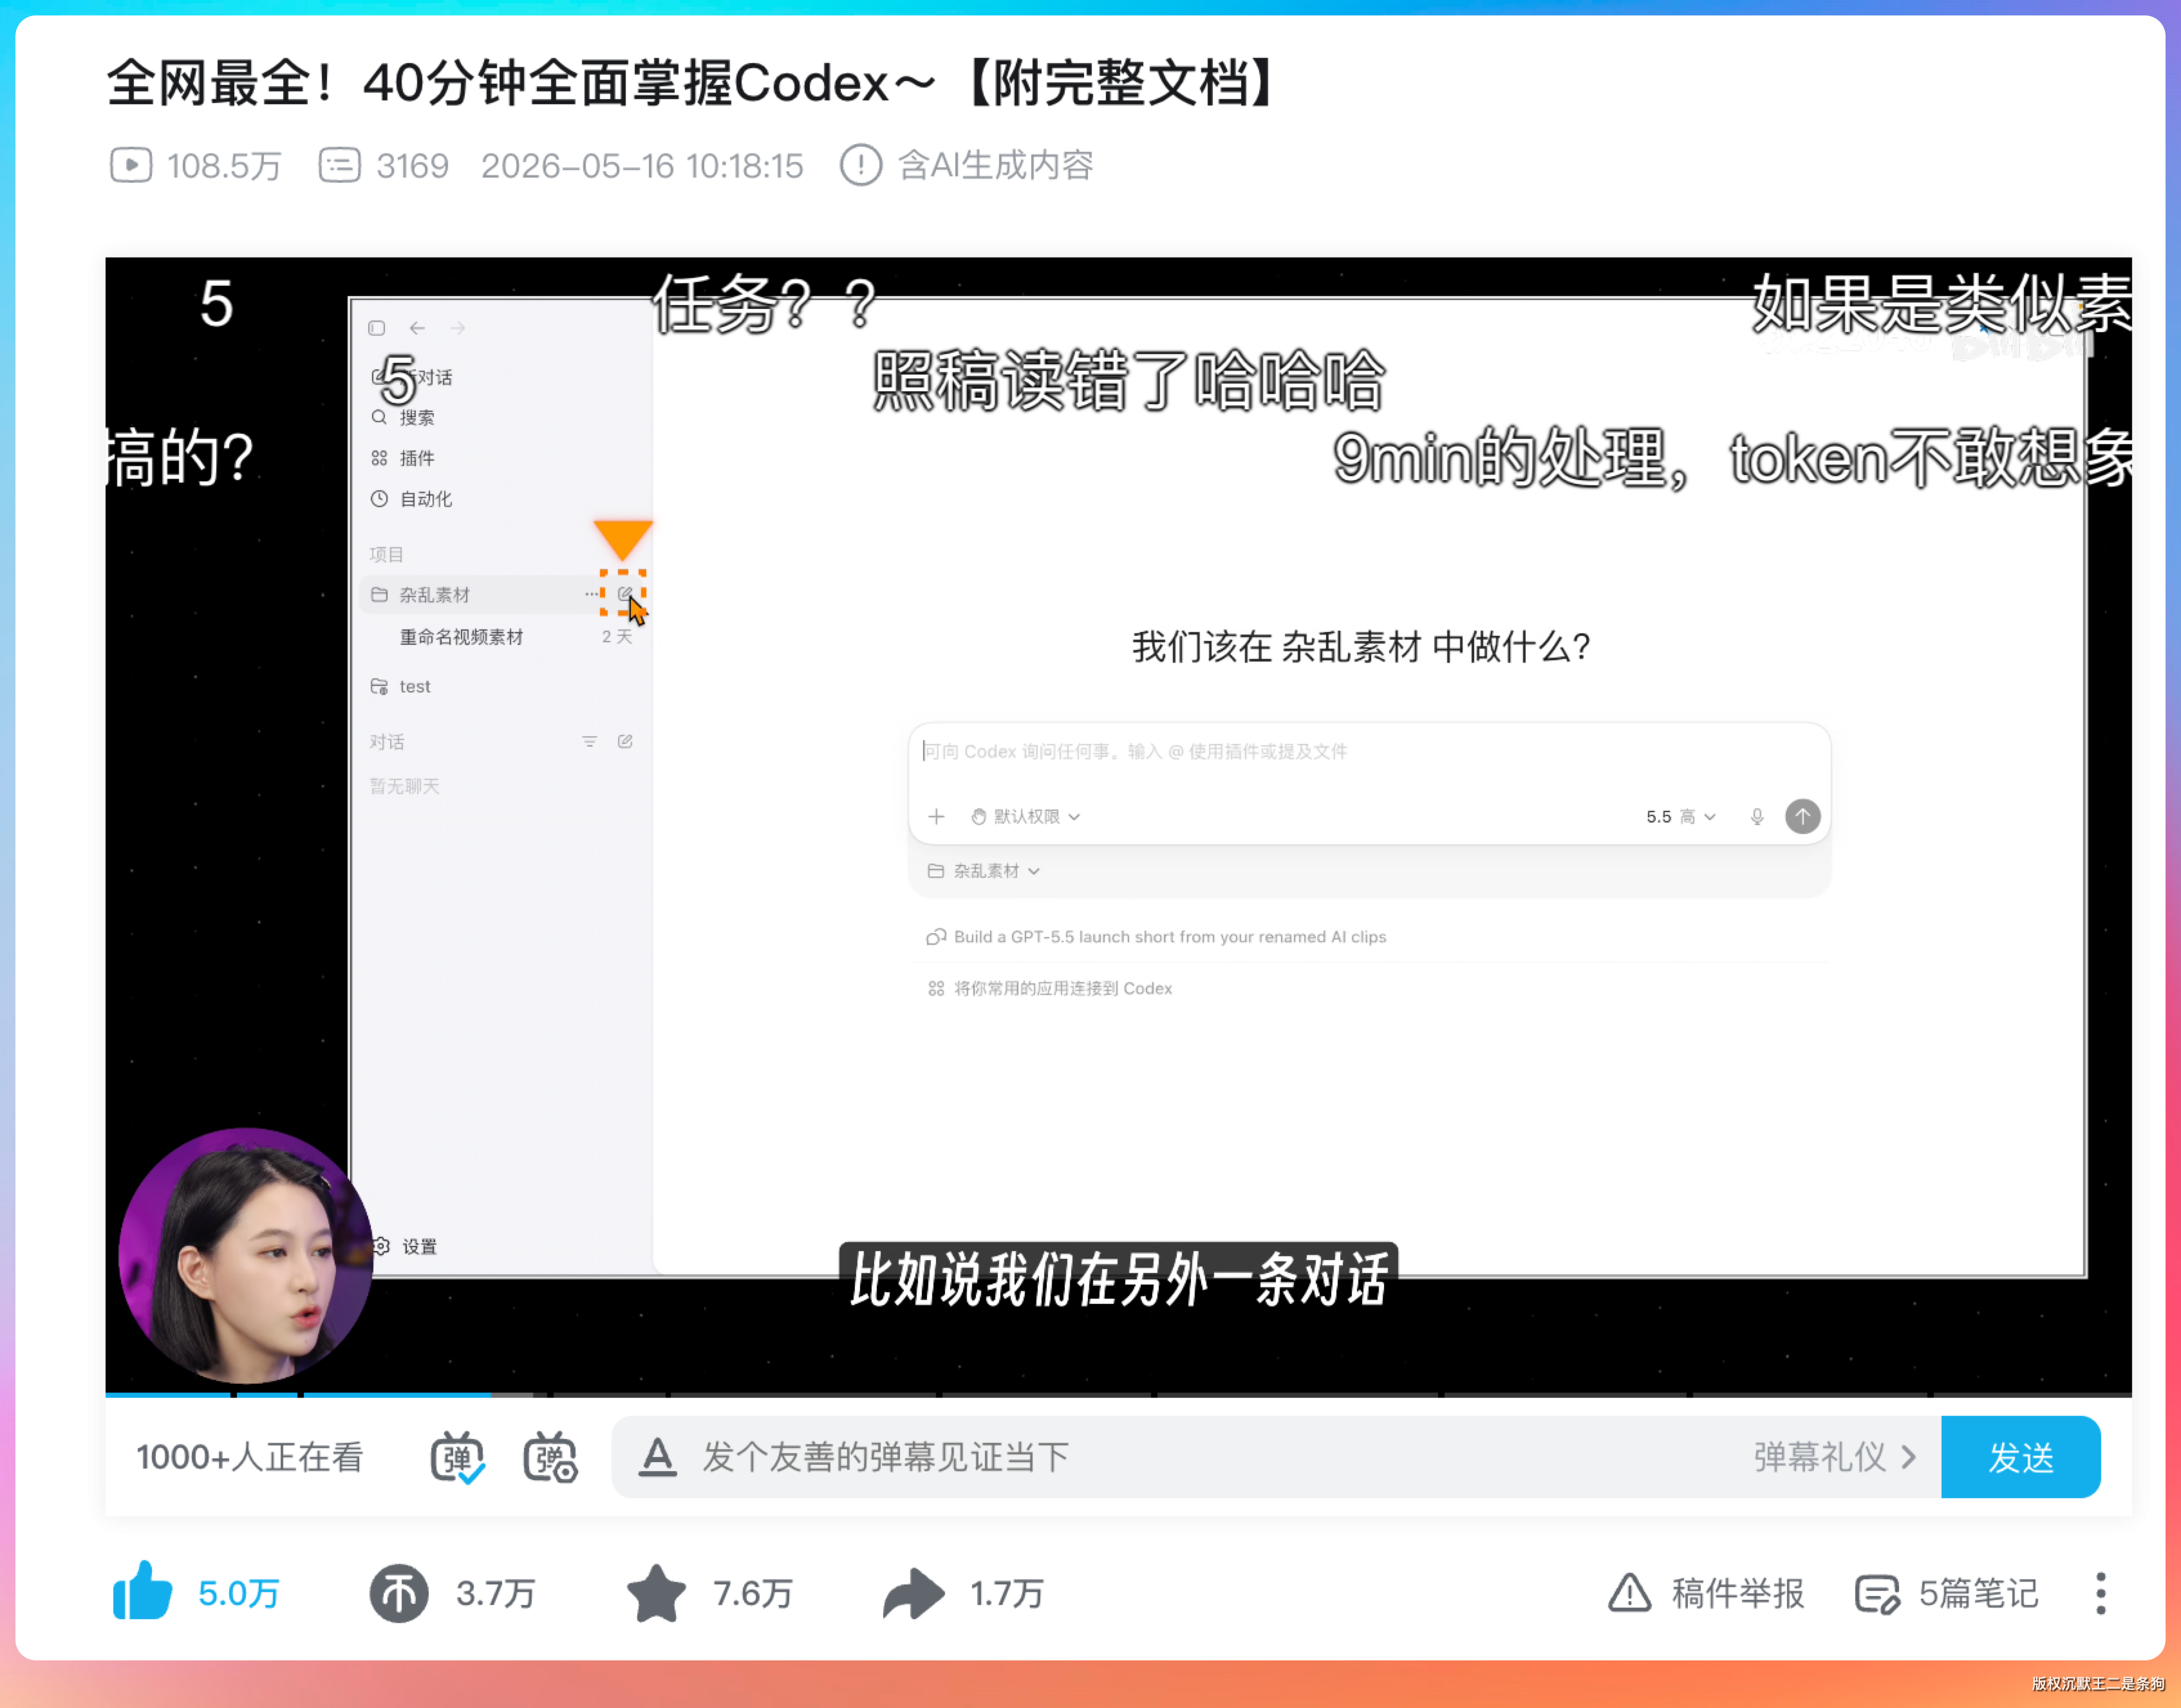This screenshot has width=2181, height=1708.
Task: Open the more options three-dot menu
Action: click(x=2100, y=1593)
